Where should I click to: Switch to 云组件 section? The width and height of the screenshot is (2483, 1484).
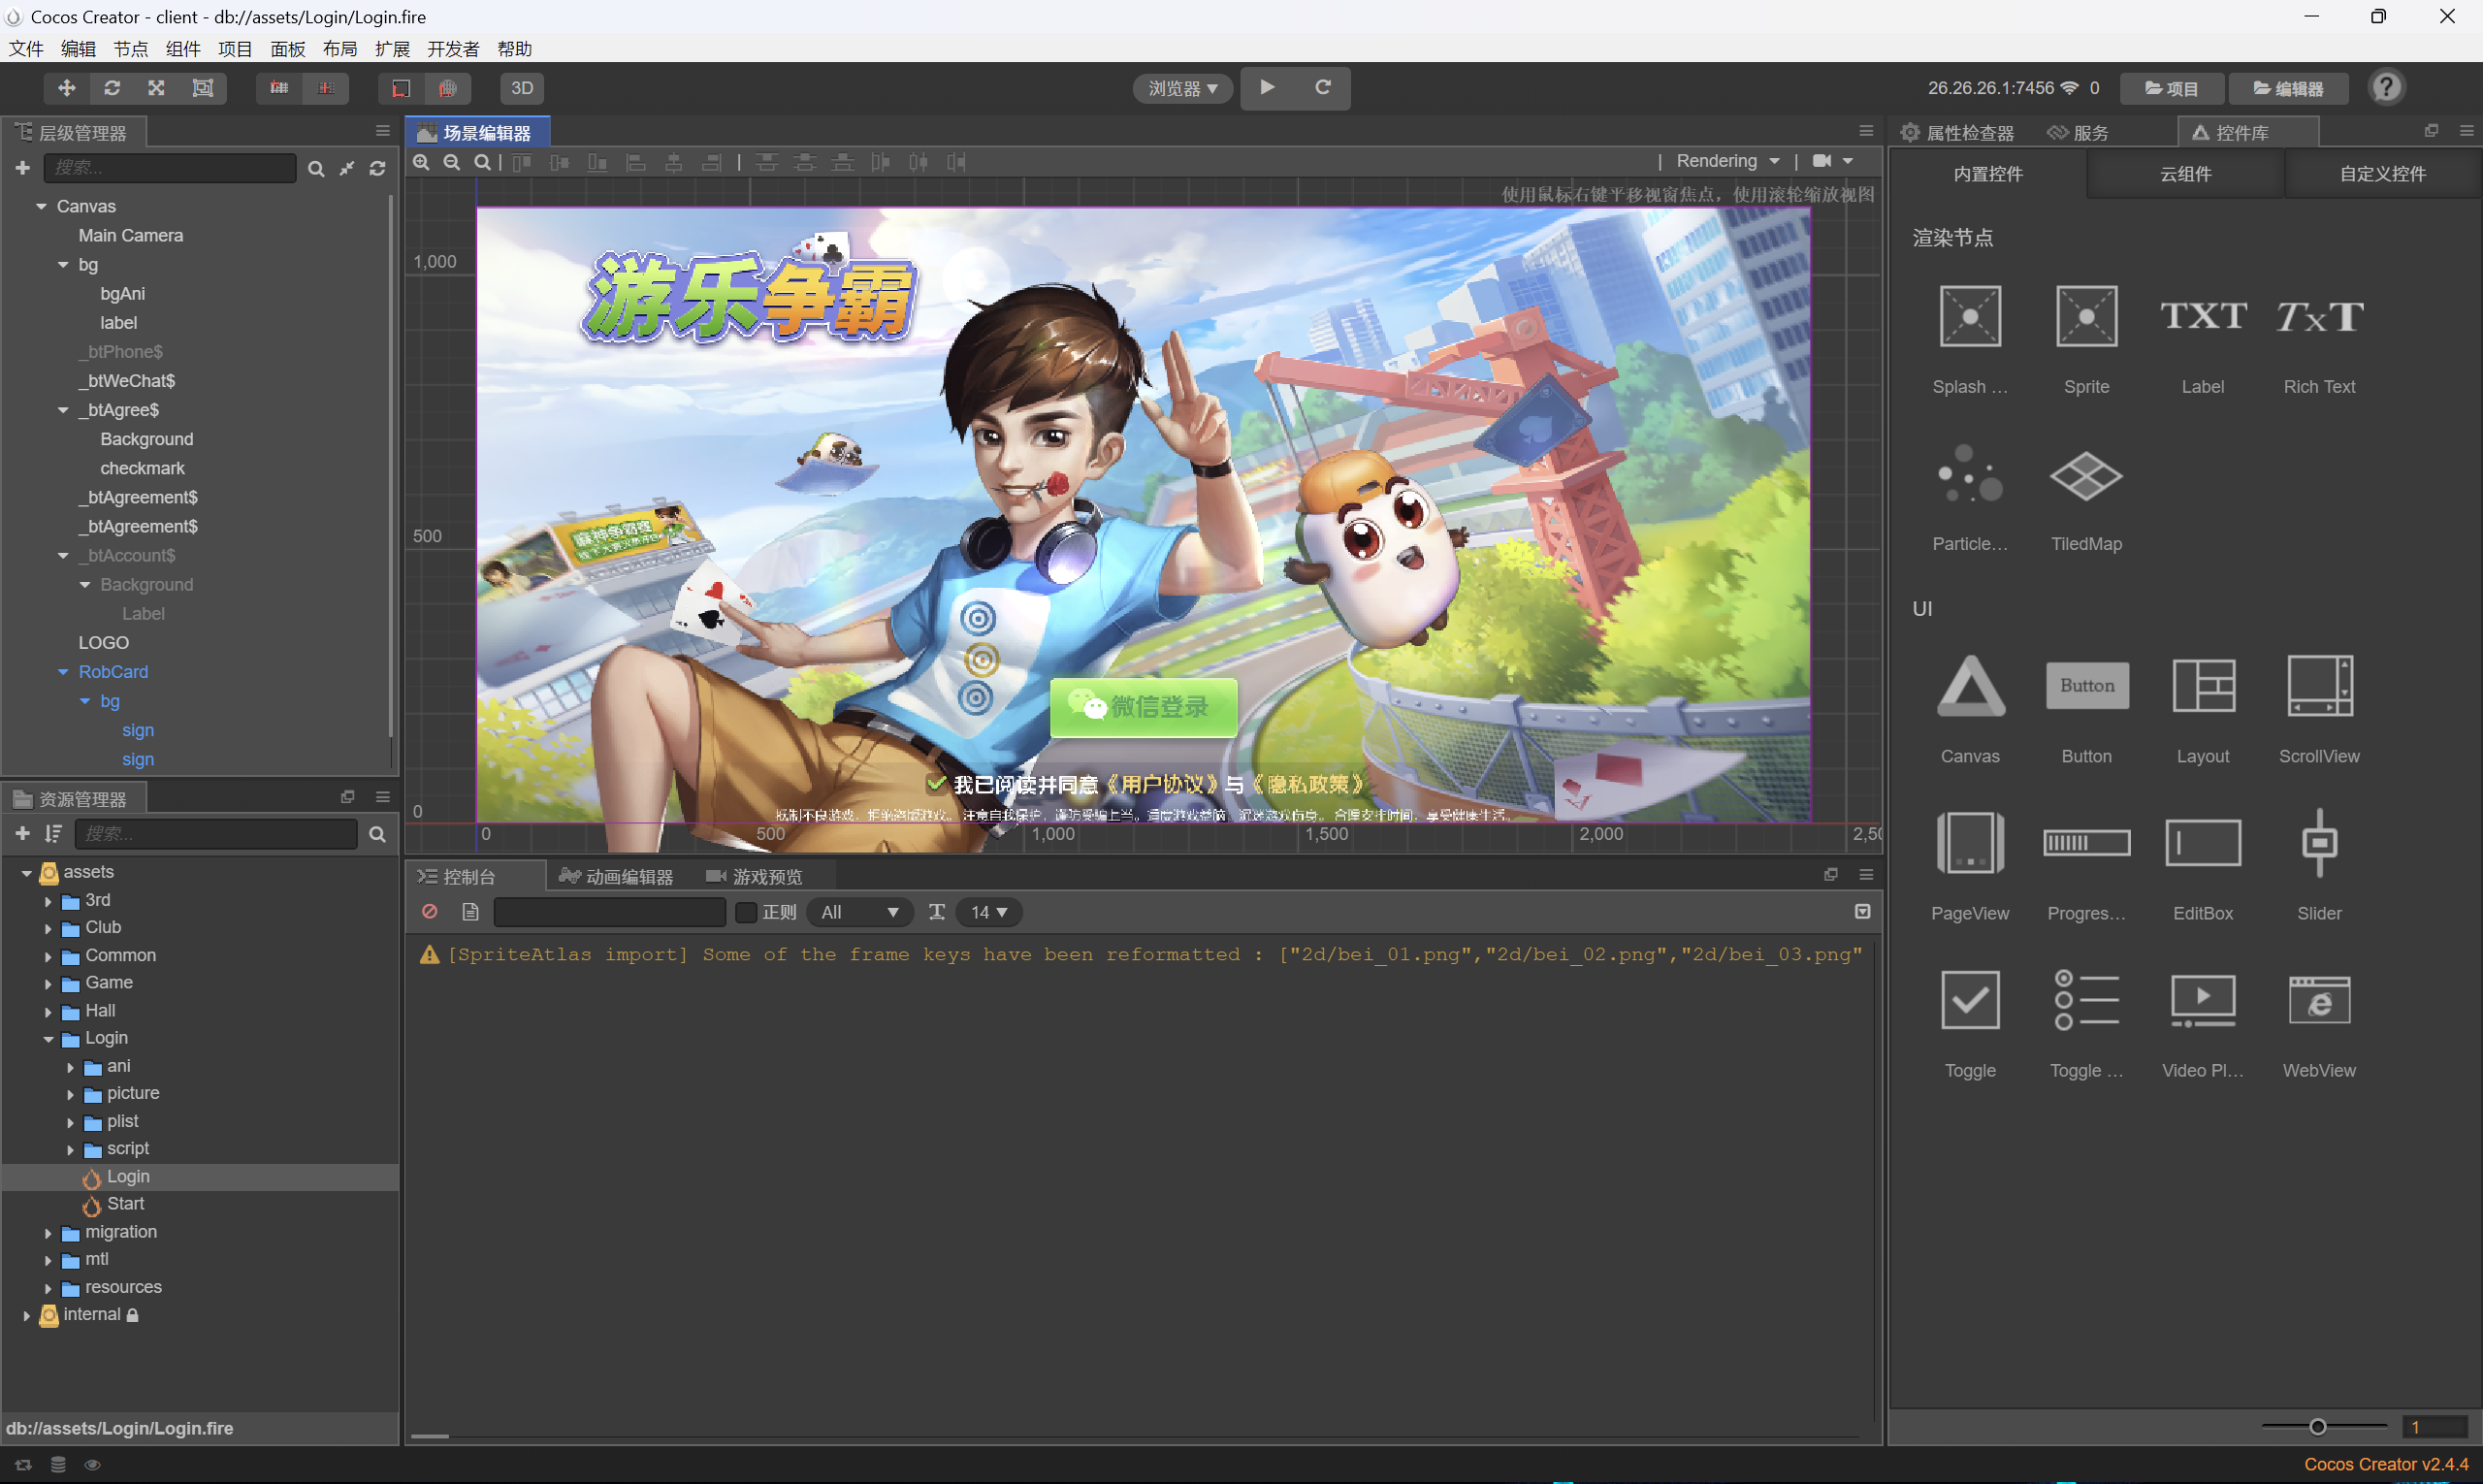[x=2185, y=174]
